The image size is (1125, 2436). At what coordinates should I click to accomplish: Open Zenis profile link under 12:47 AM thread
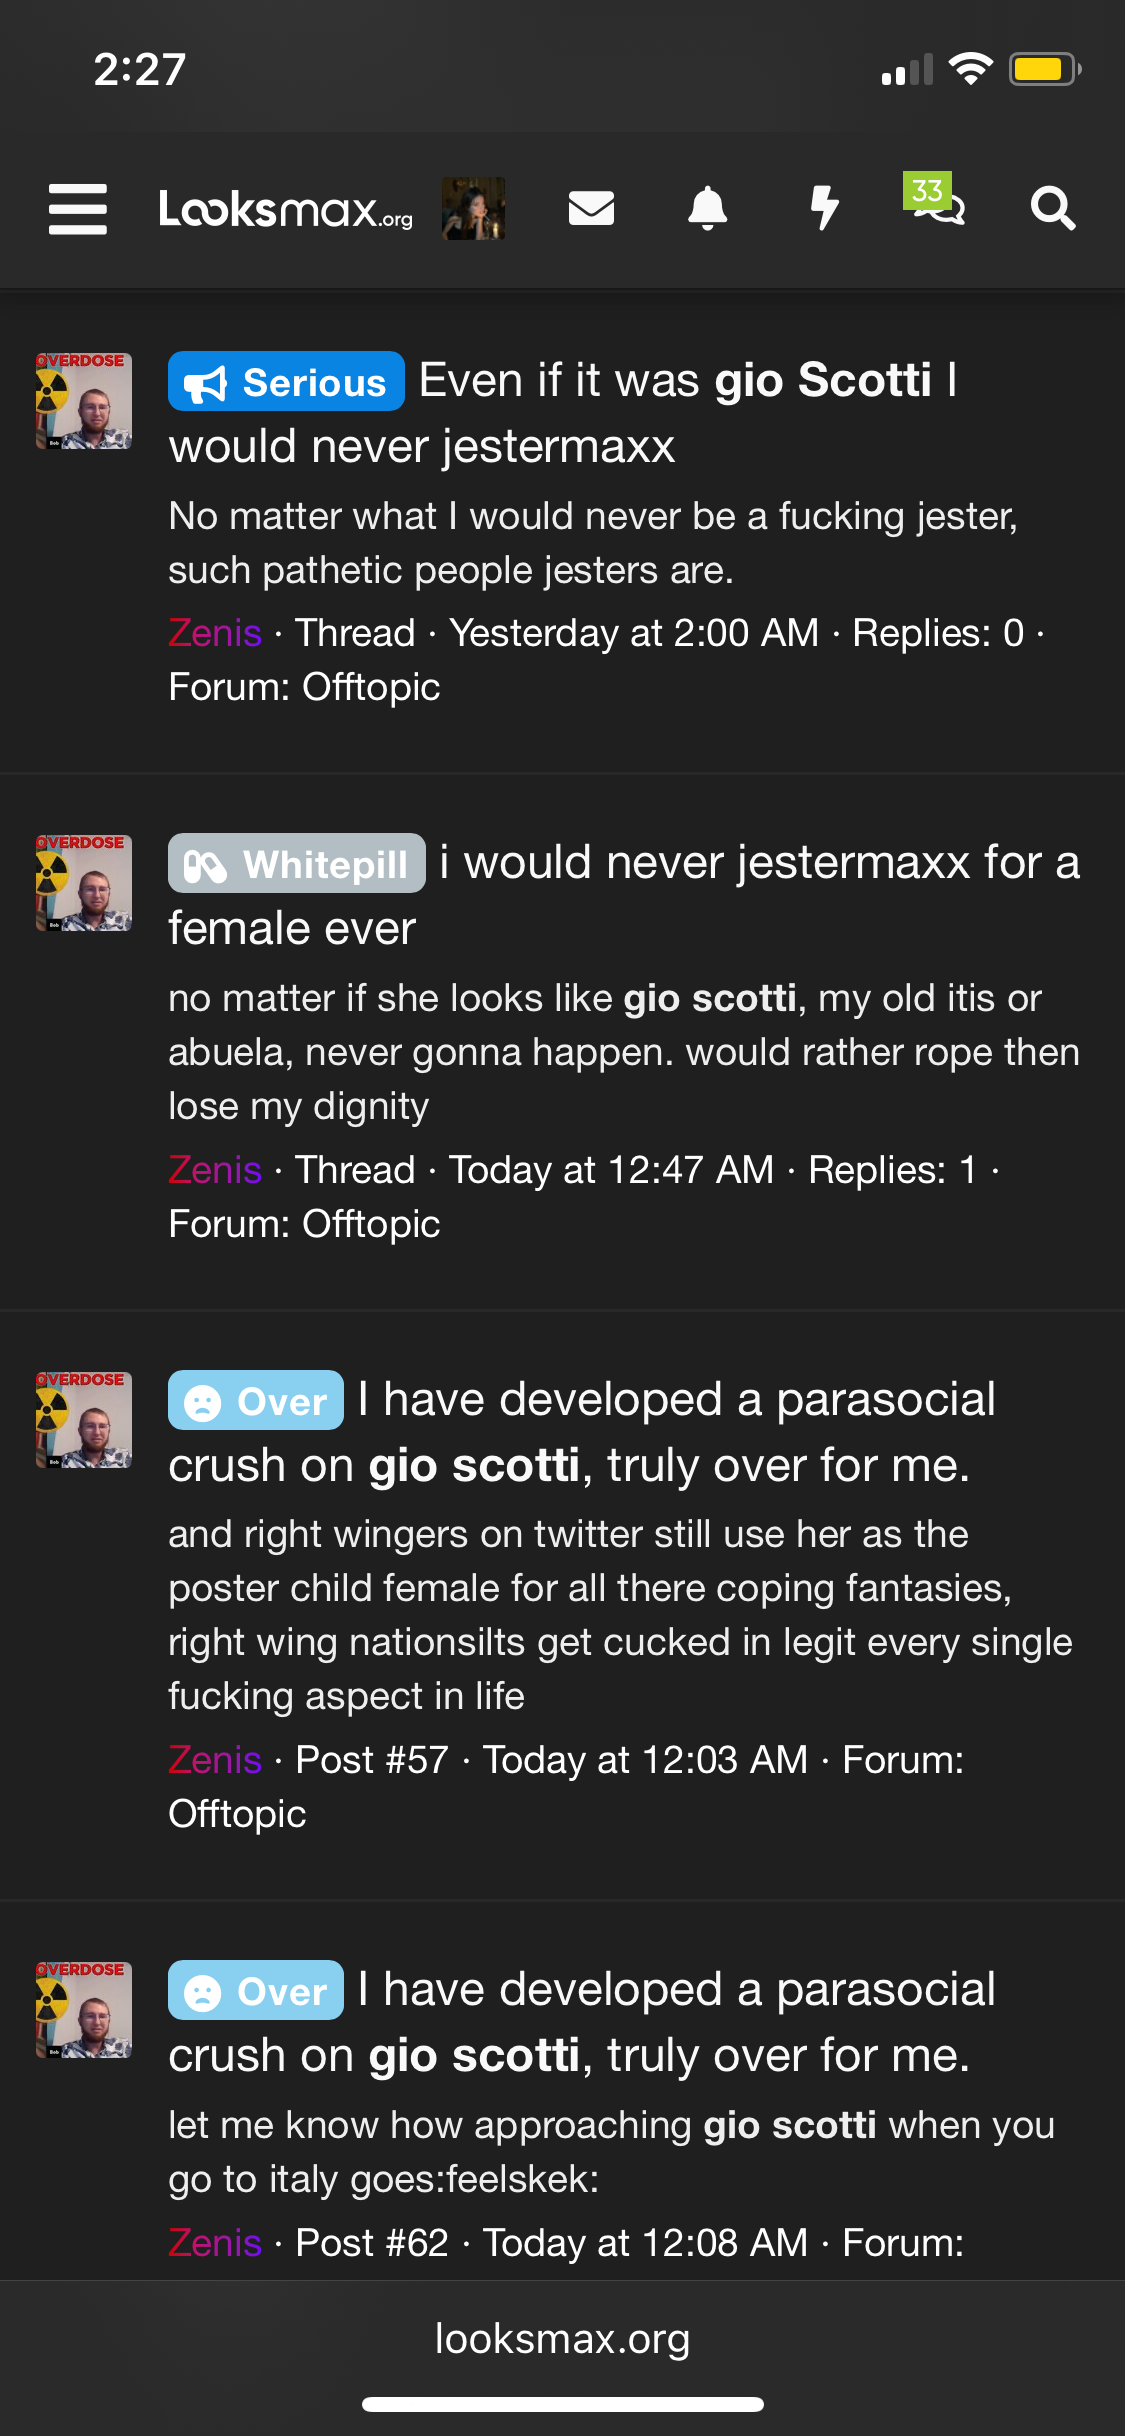[215, 1170]
